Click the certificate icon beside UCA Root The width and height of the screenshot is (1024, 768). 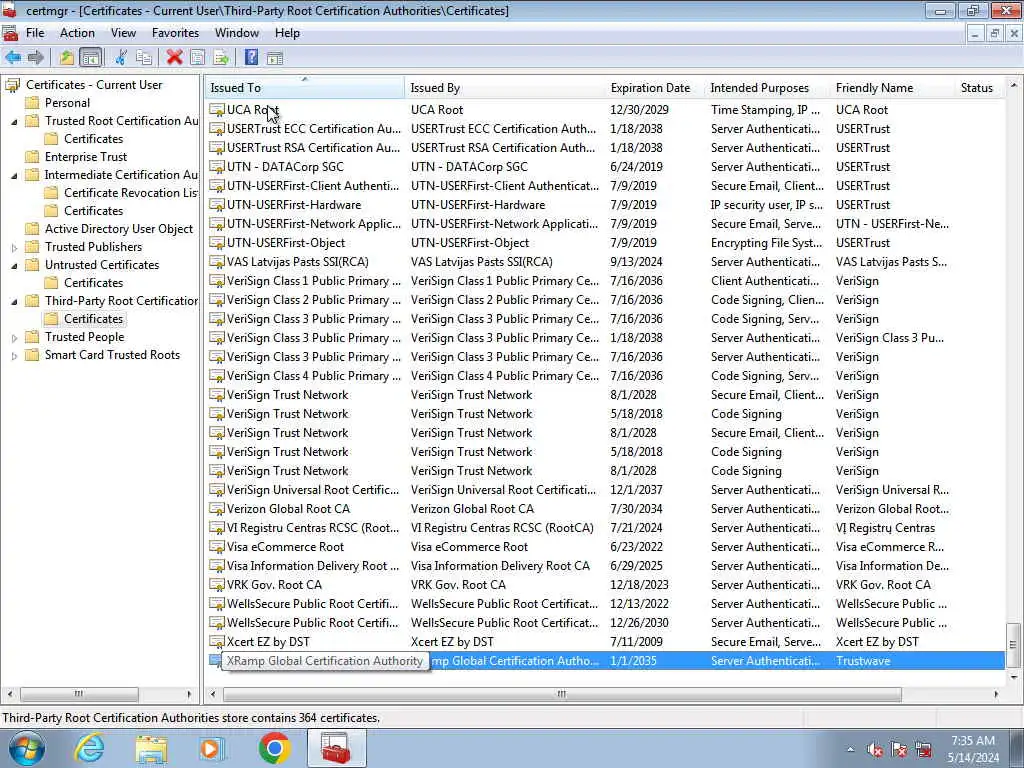(217, 110)
